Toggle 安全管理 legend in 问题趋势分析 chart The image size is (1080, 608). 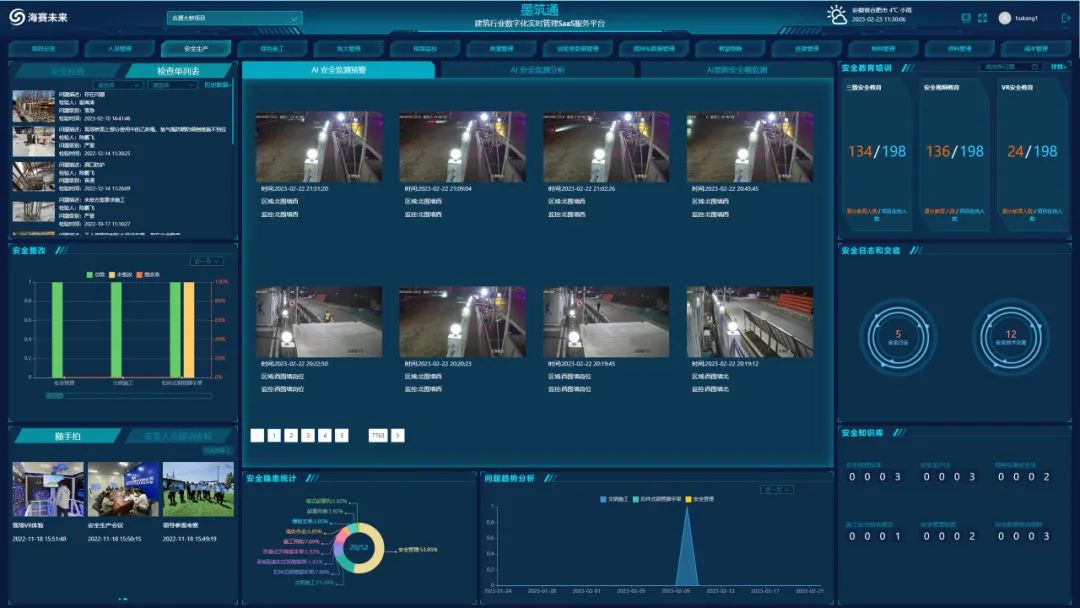(x=688, y=498)
